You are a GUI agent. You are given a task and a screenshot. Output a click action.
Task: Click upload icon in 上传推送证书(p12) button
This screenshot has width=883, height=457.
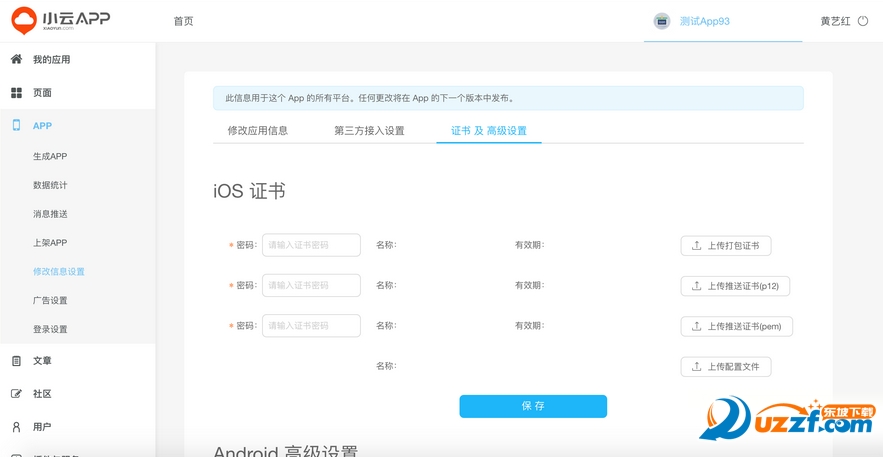[x=697, y=286]
